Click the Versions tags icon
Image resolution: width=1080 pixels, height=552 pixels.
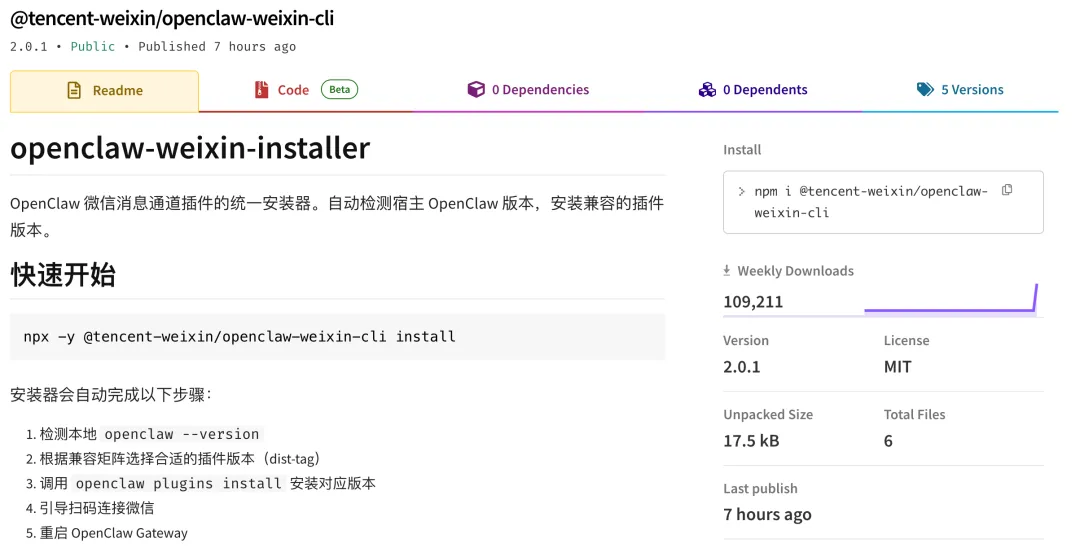[925, 90]
